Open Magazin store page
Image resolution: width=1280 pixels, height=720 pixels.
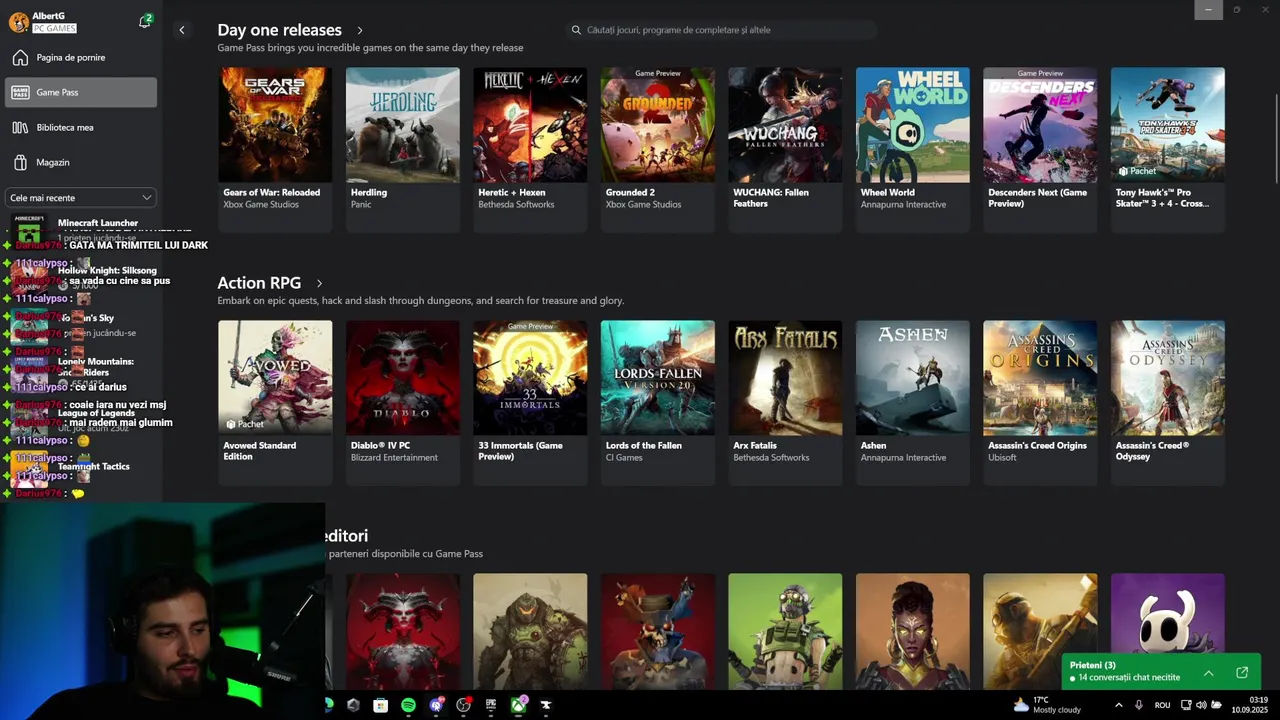coord(81,162)
